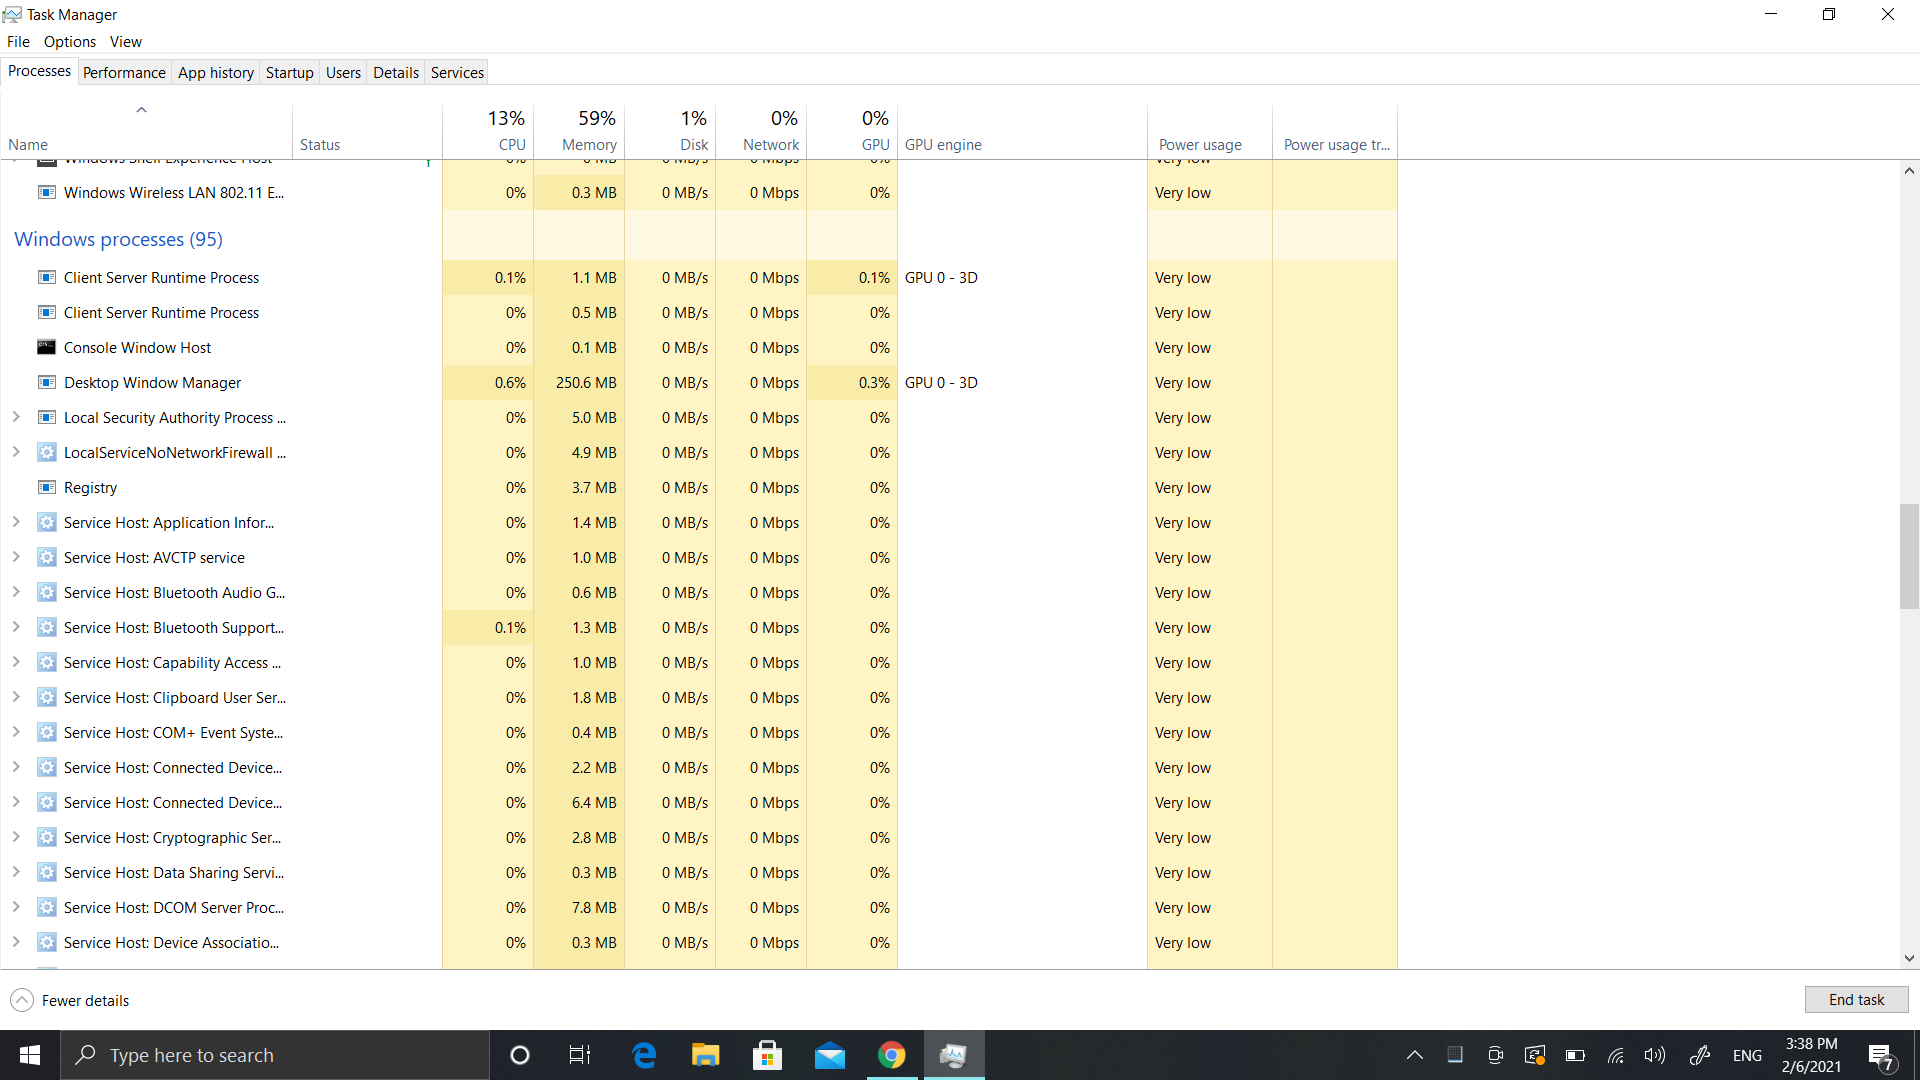
Task: Open the Mail app taskbar icon
Action: pyautogui.click(x=829, y=1055)
